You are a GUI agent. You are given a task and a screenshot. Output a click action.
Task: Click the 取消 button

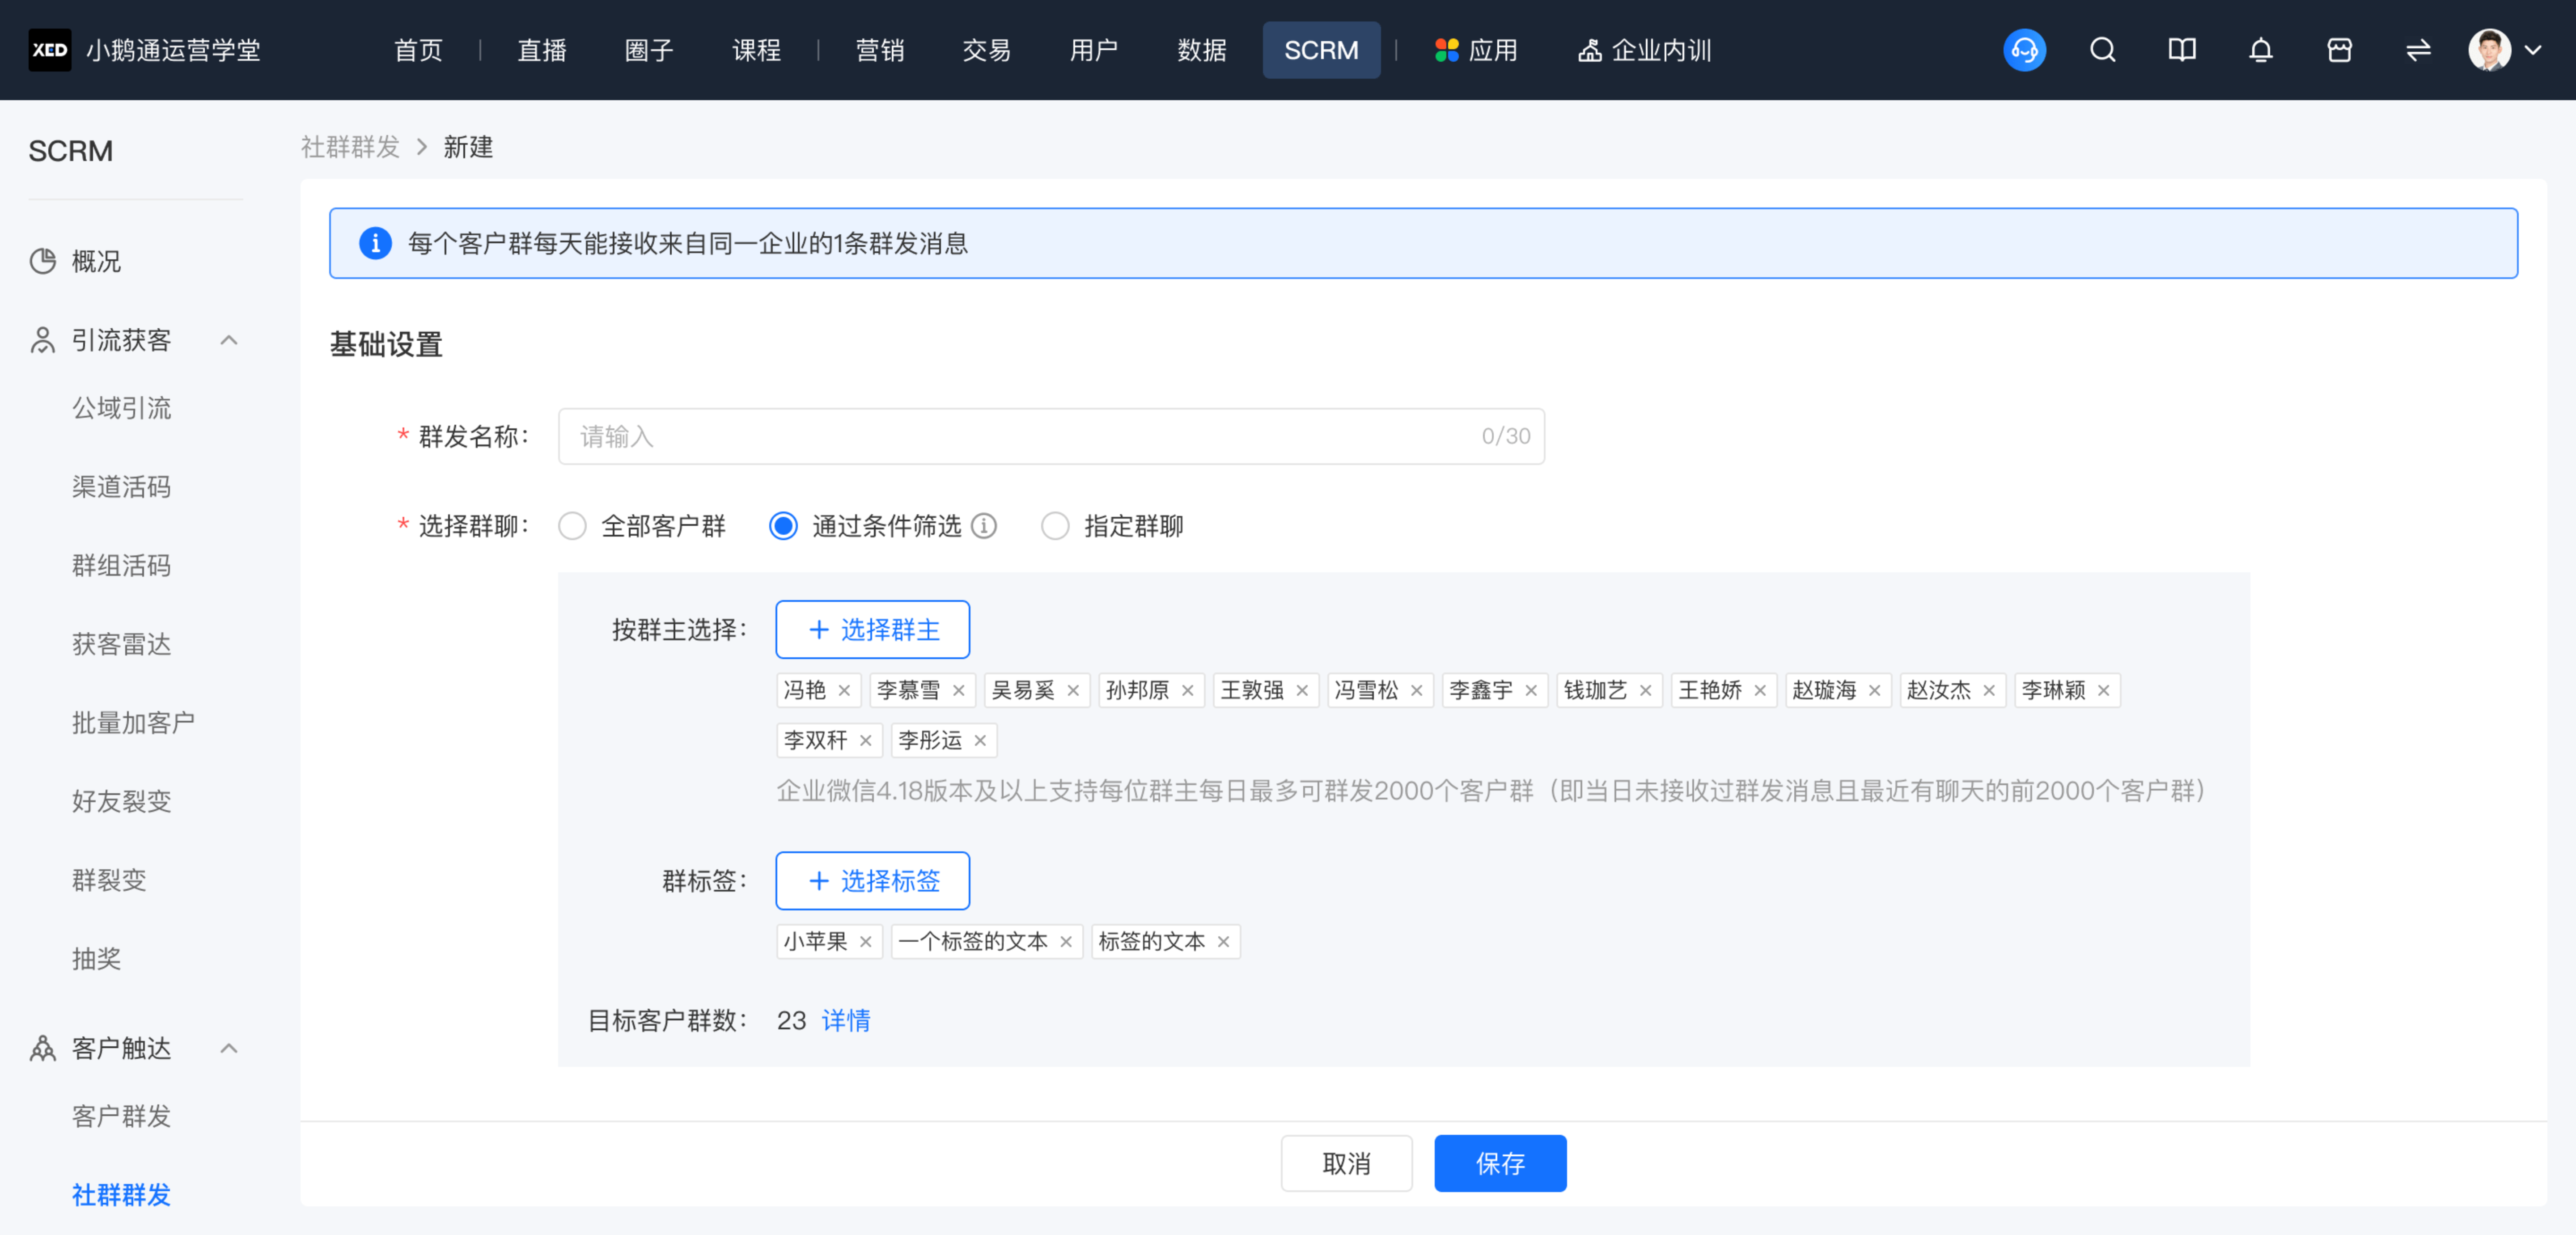(1346, 1164)
